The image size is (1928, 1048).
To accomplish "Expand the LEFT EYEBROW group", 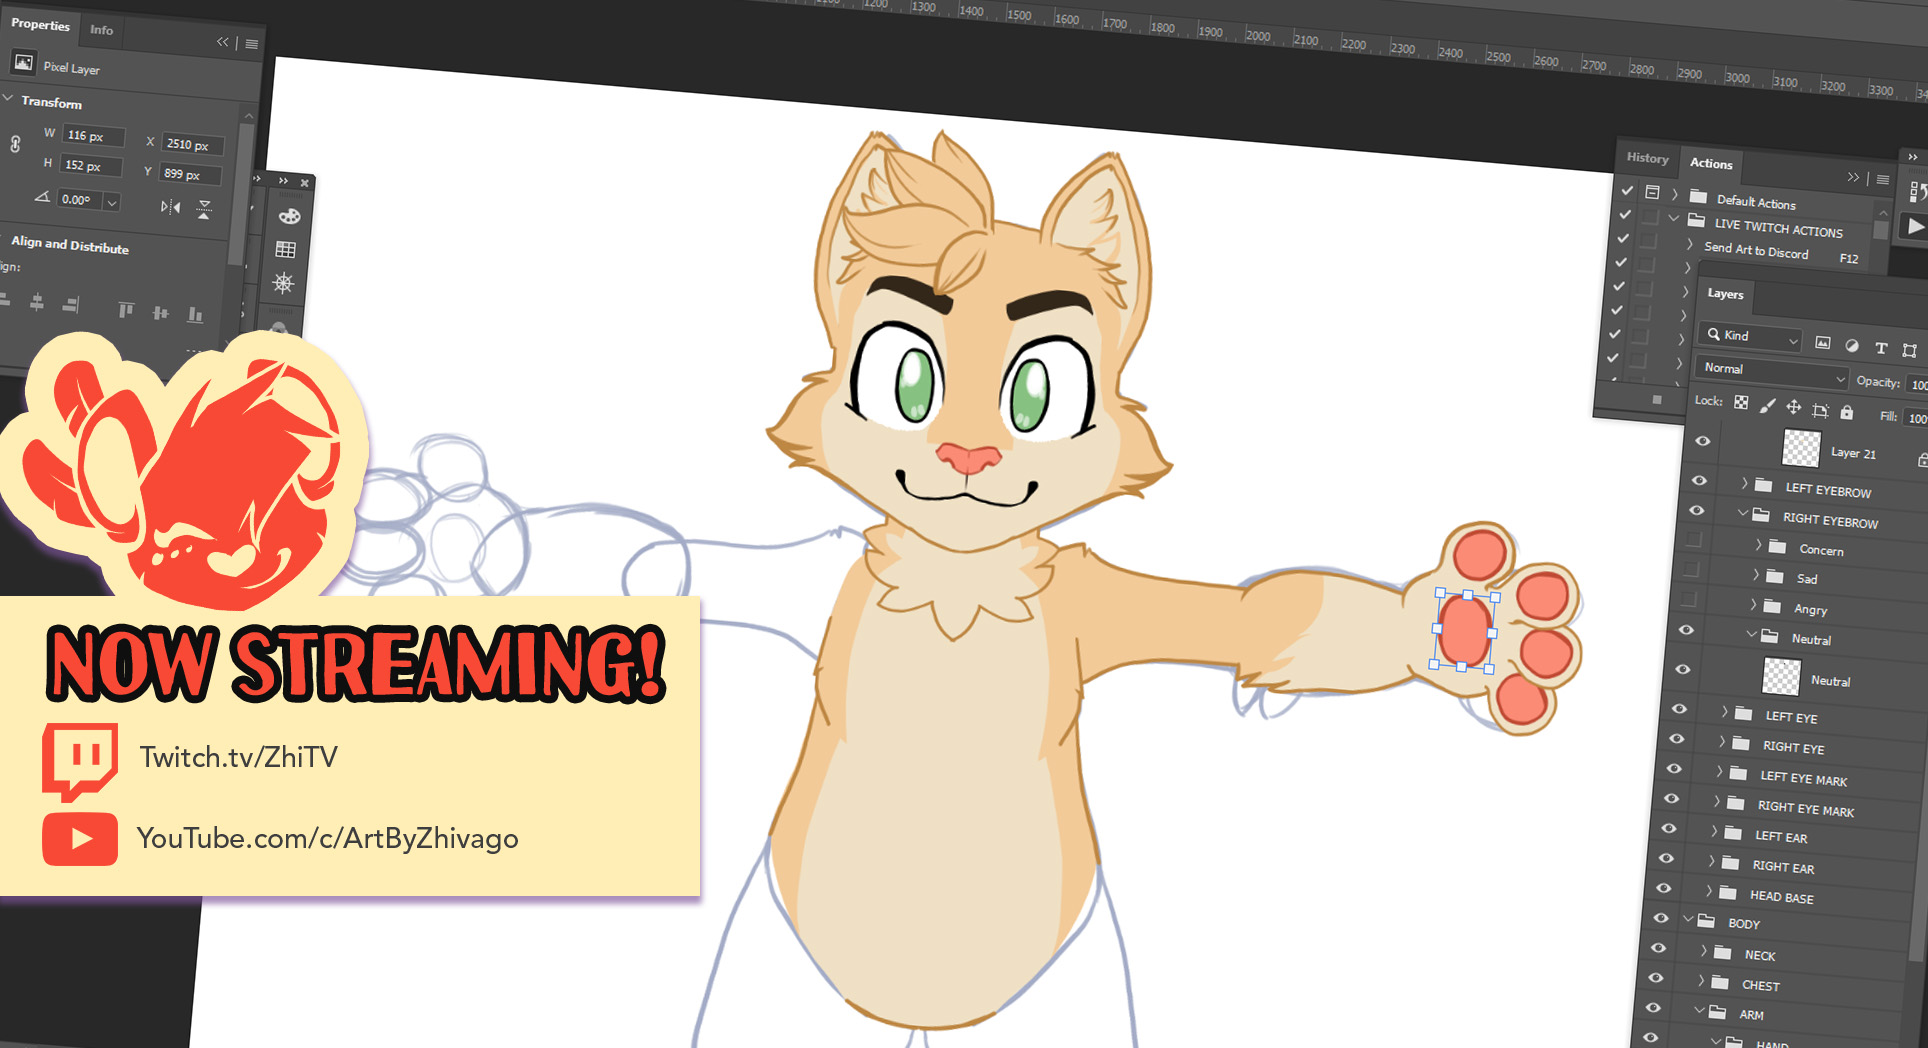I will (x=1745, y=483).
